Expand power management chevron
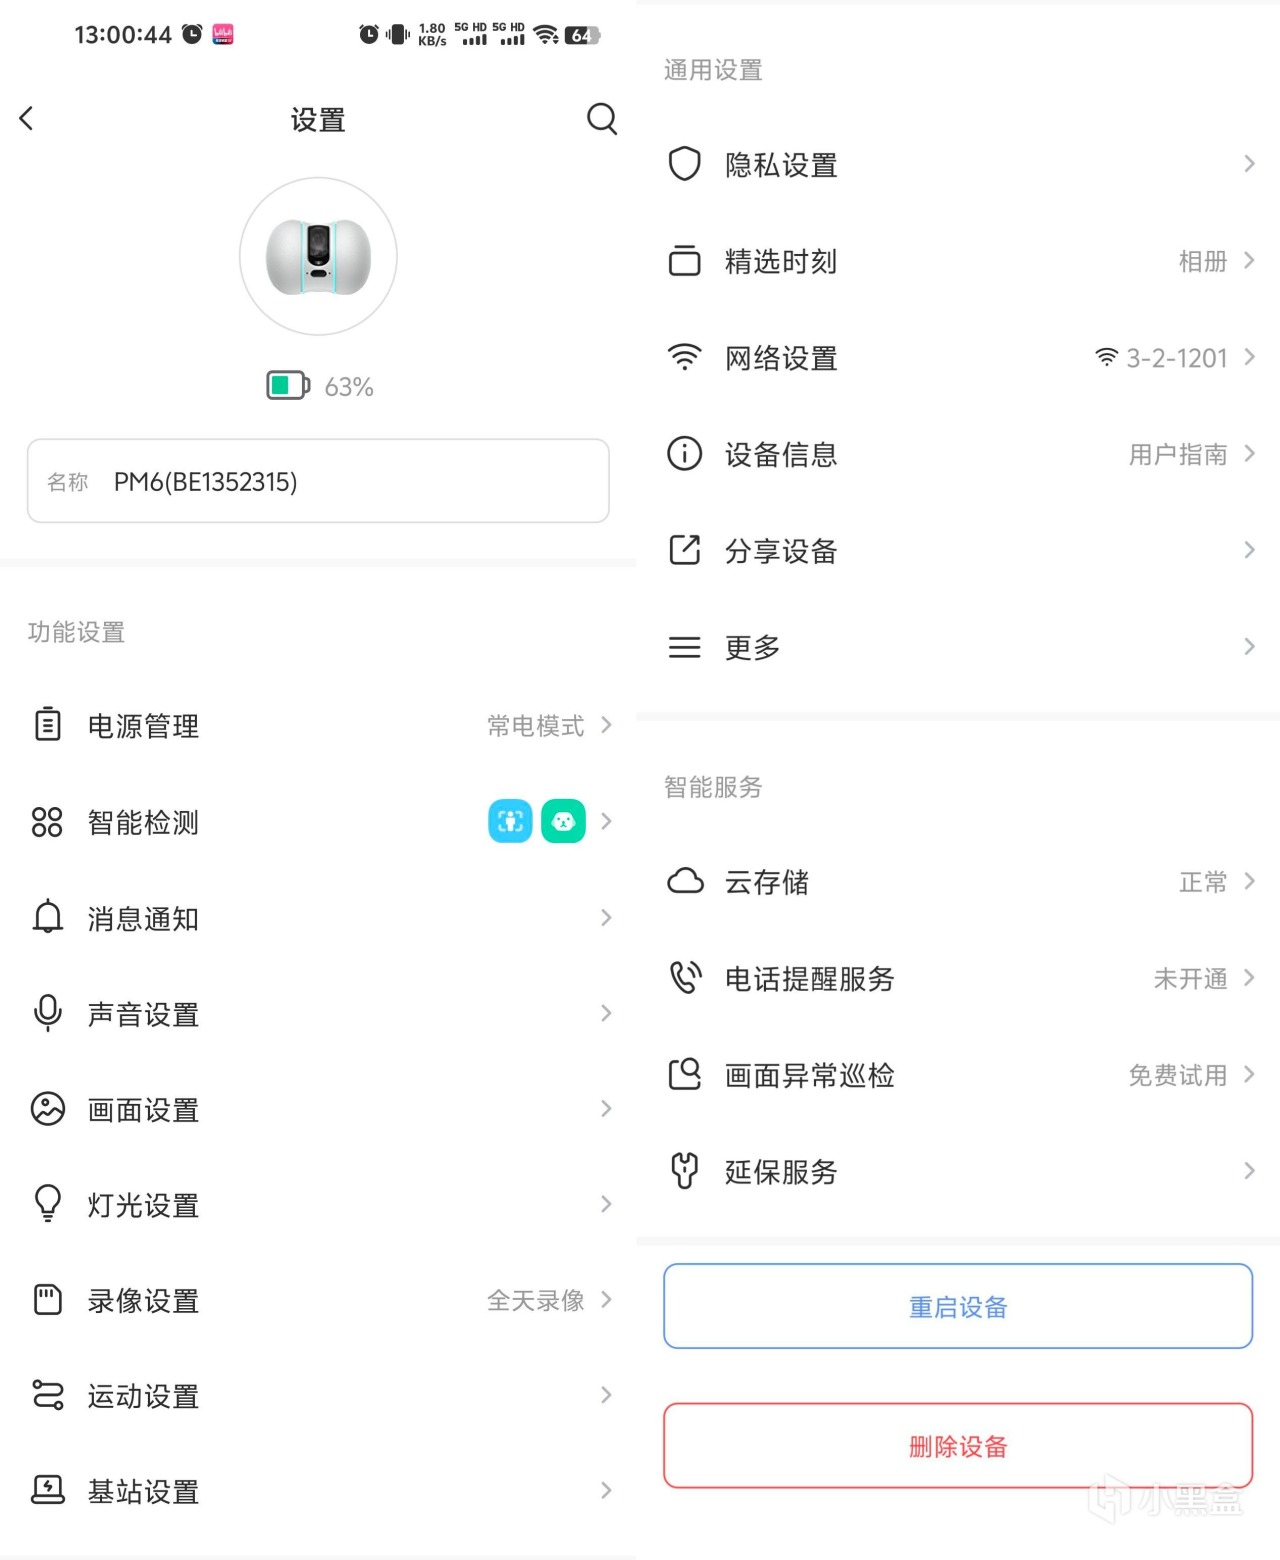 point(606,725)
